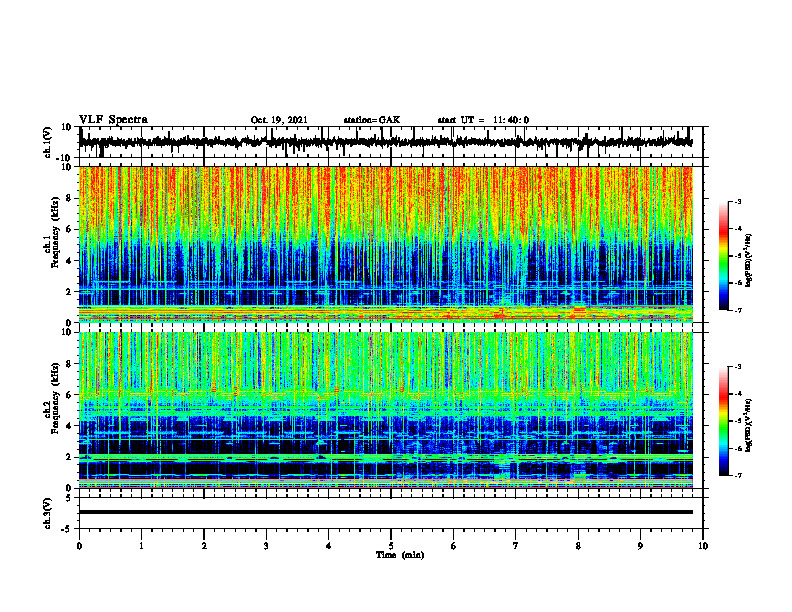Click the flat ch.3 voltage line
This screenshot has width=792, height=612.
coord(385,512)
